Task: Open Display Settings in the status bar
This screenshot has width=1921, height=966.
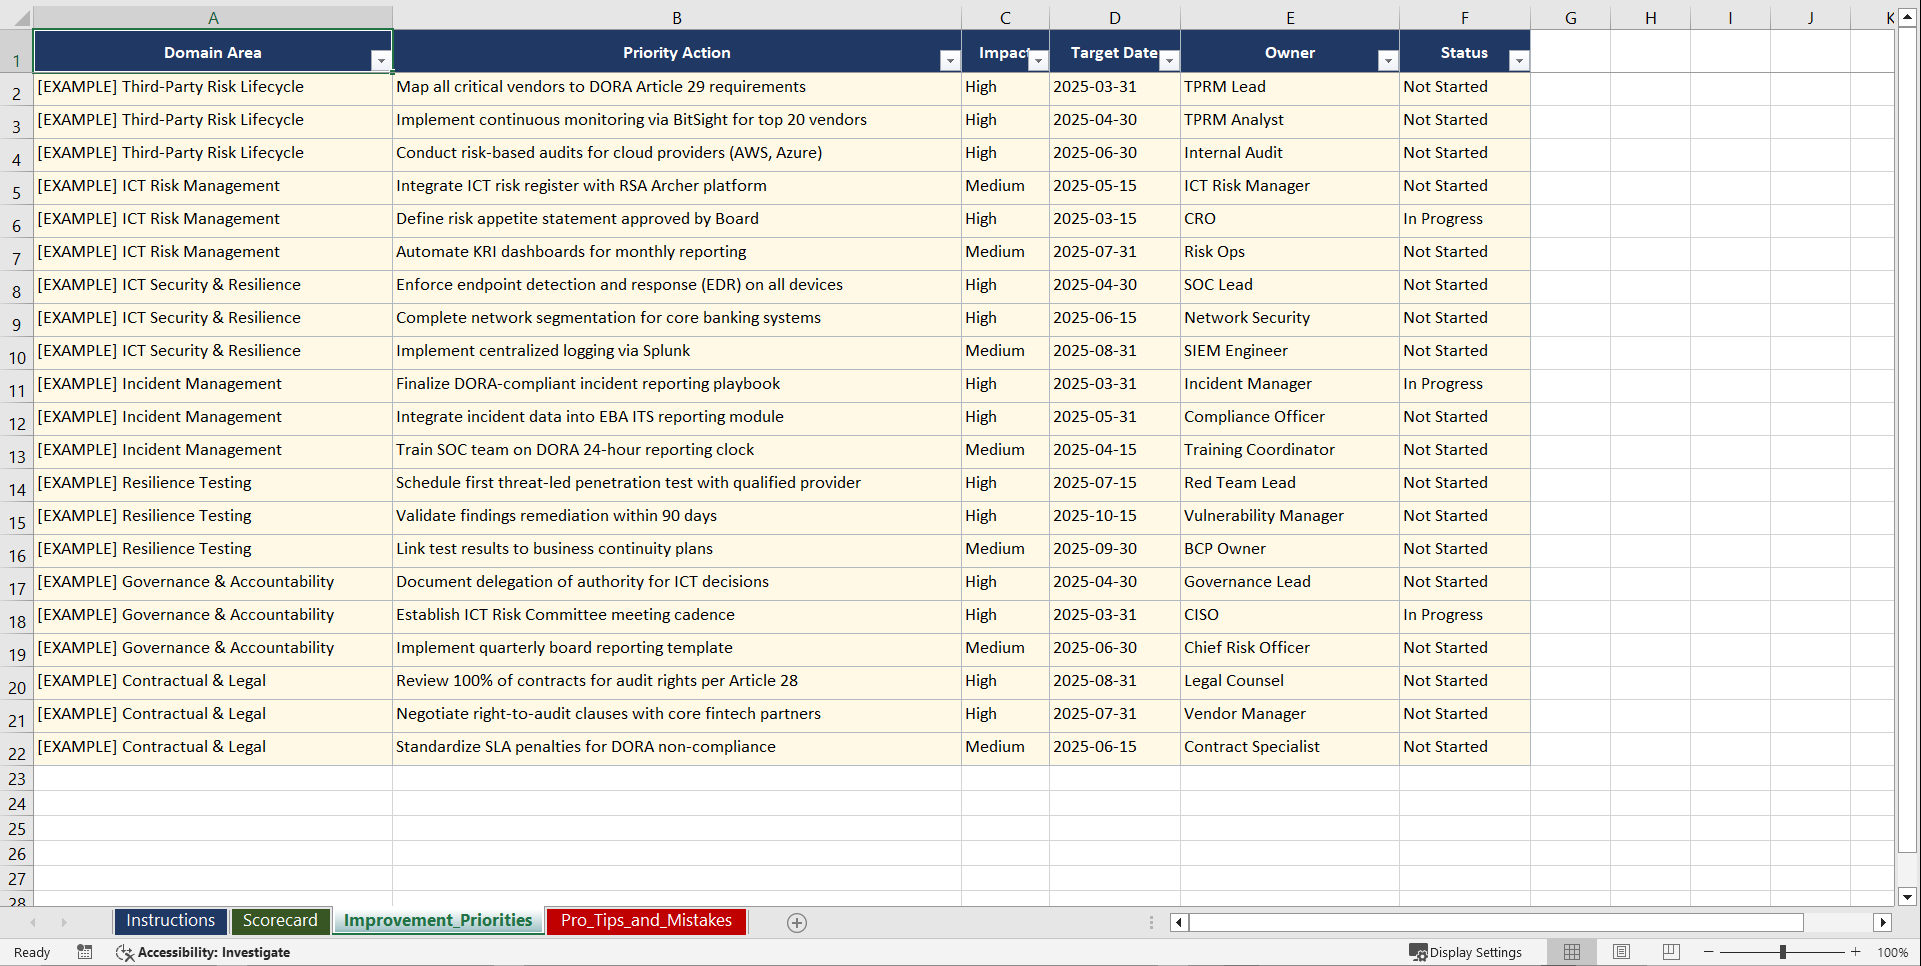Action: tap(1466, 952)
